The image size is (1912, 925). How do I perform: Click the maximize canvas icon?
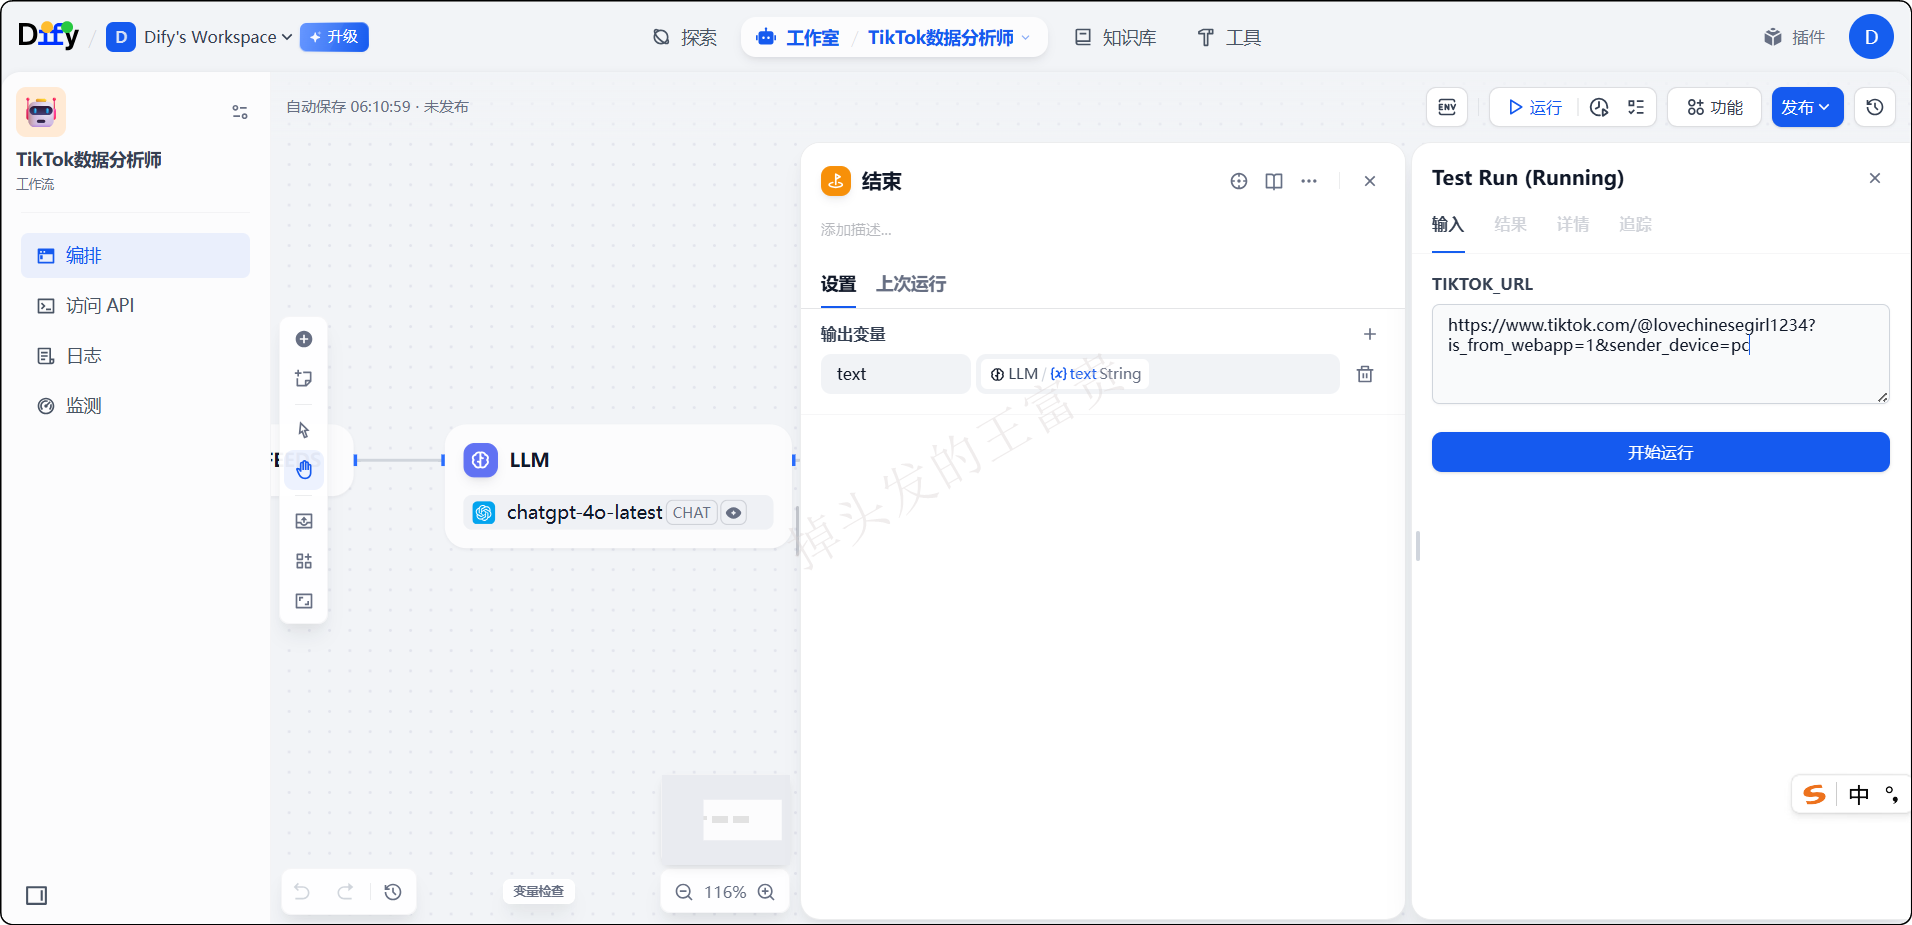(304, 601)
